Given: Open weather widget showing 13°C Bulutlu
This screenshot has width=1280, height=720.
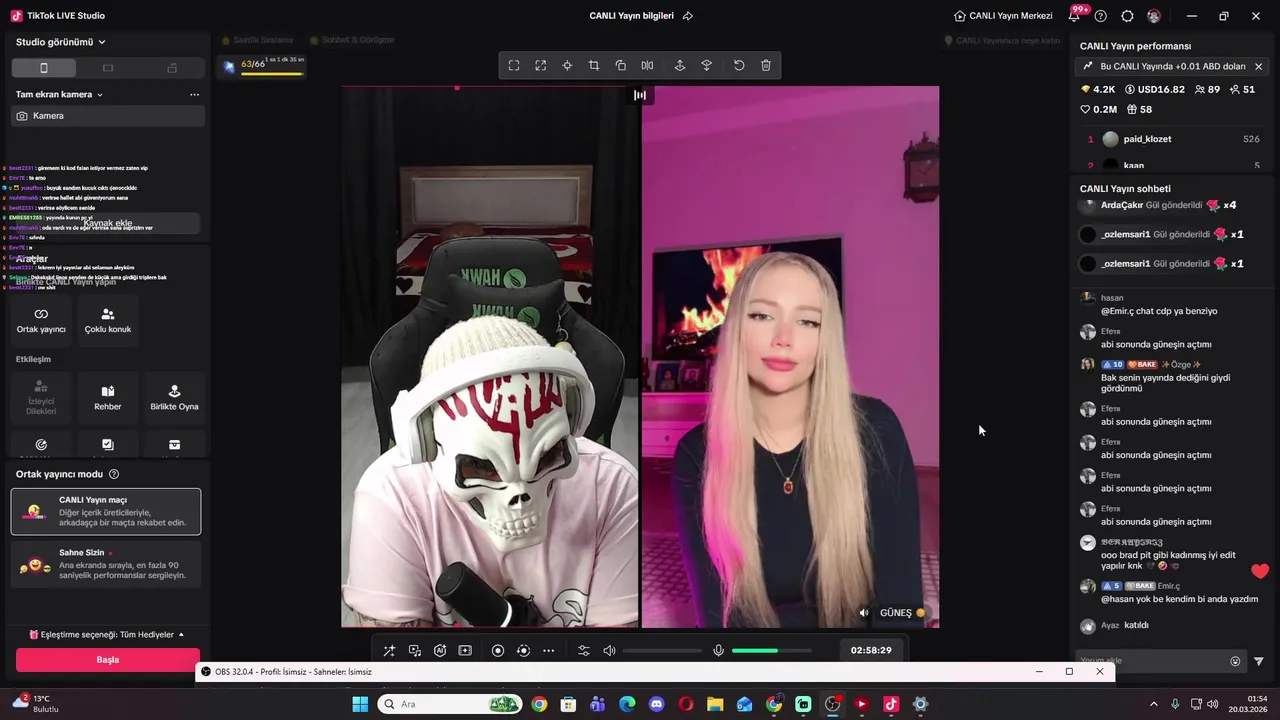Looking at the screenshot, I should 36,704.
